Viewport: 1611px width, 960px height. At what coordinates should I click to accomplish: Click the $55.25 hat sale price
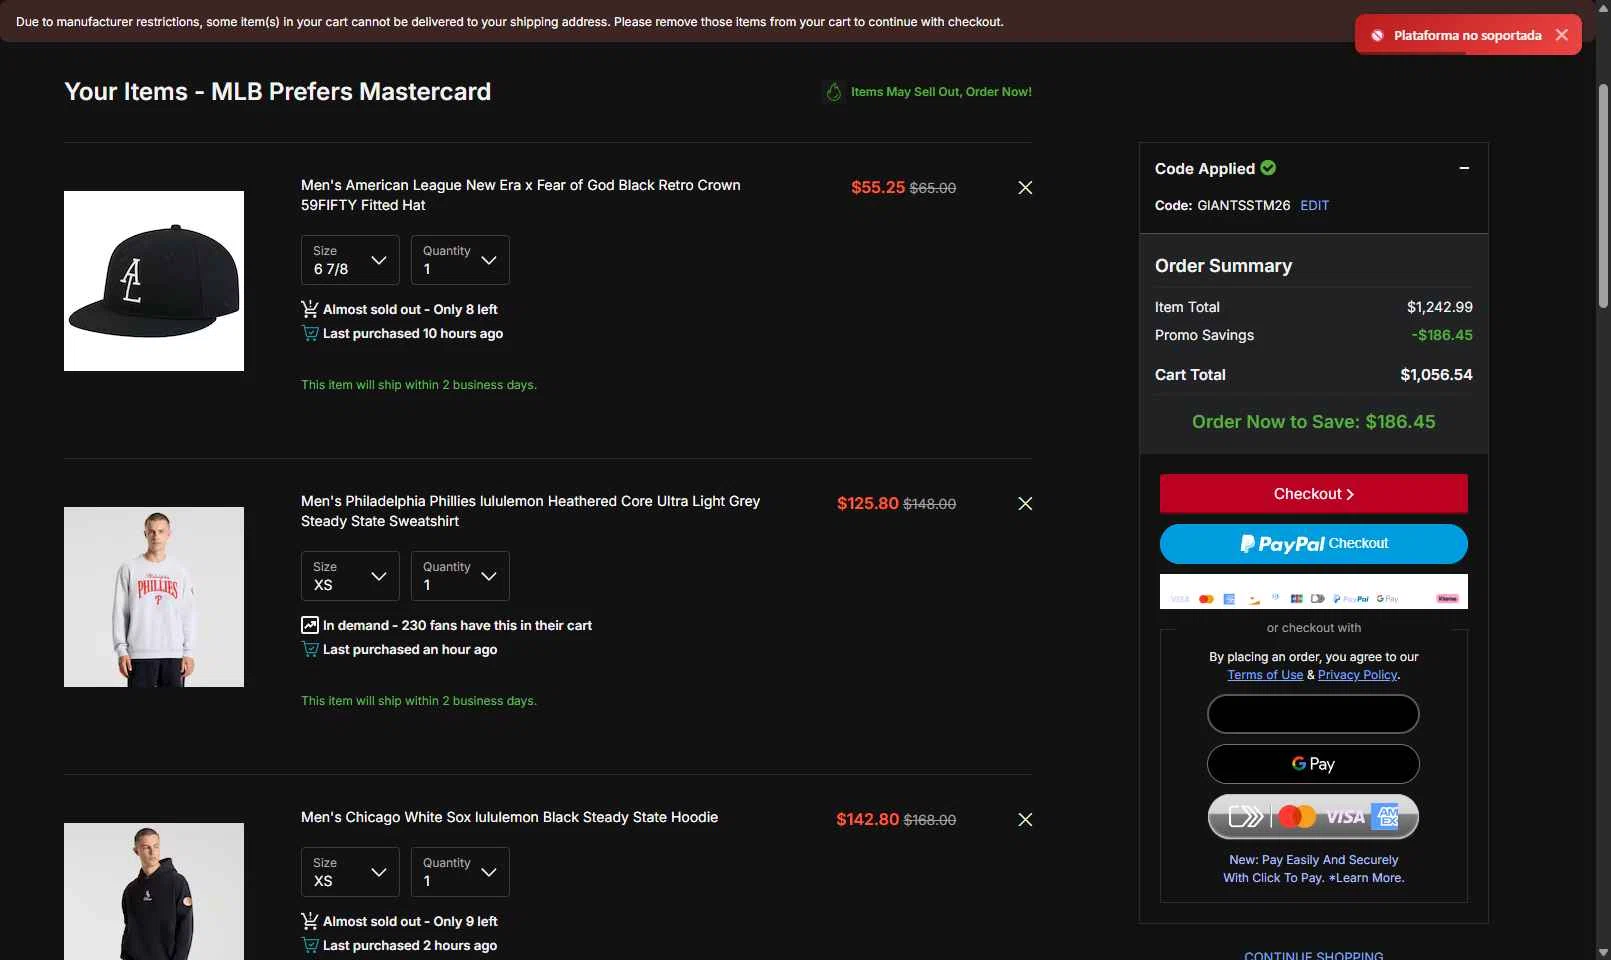(878, 188)
